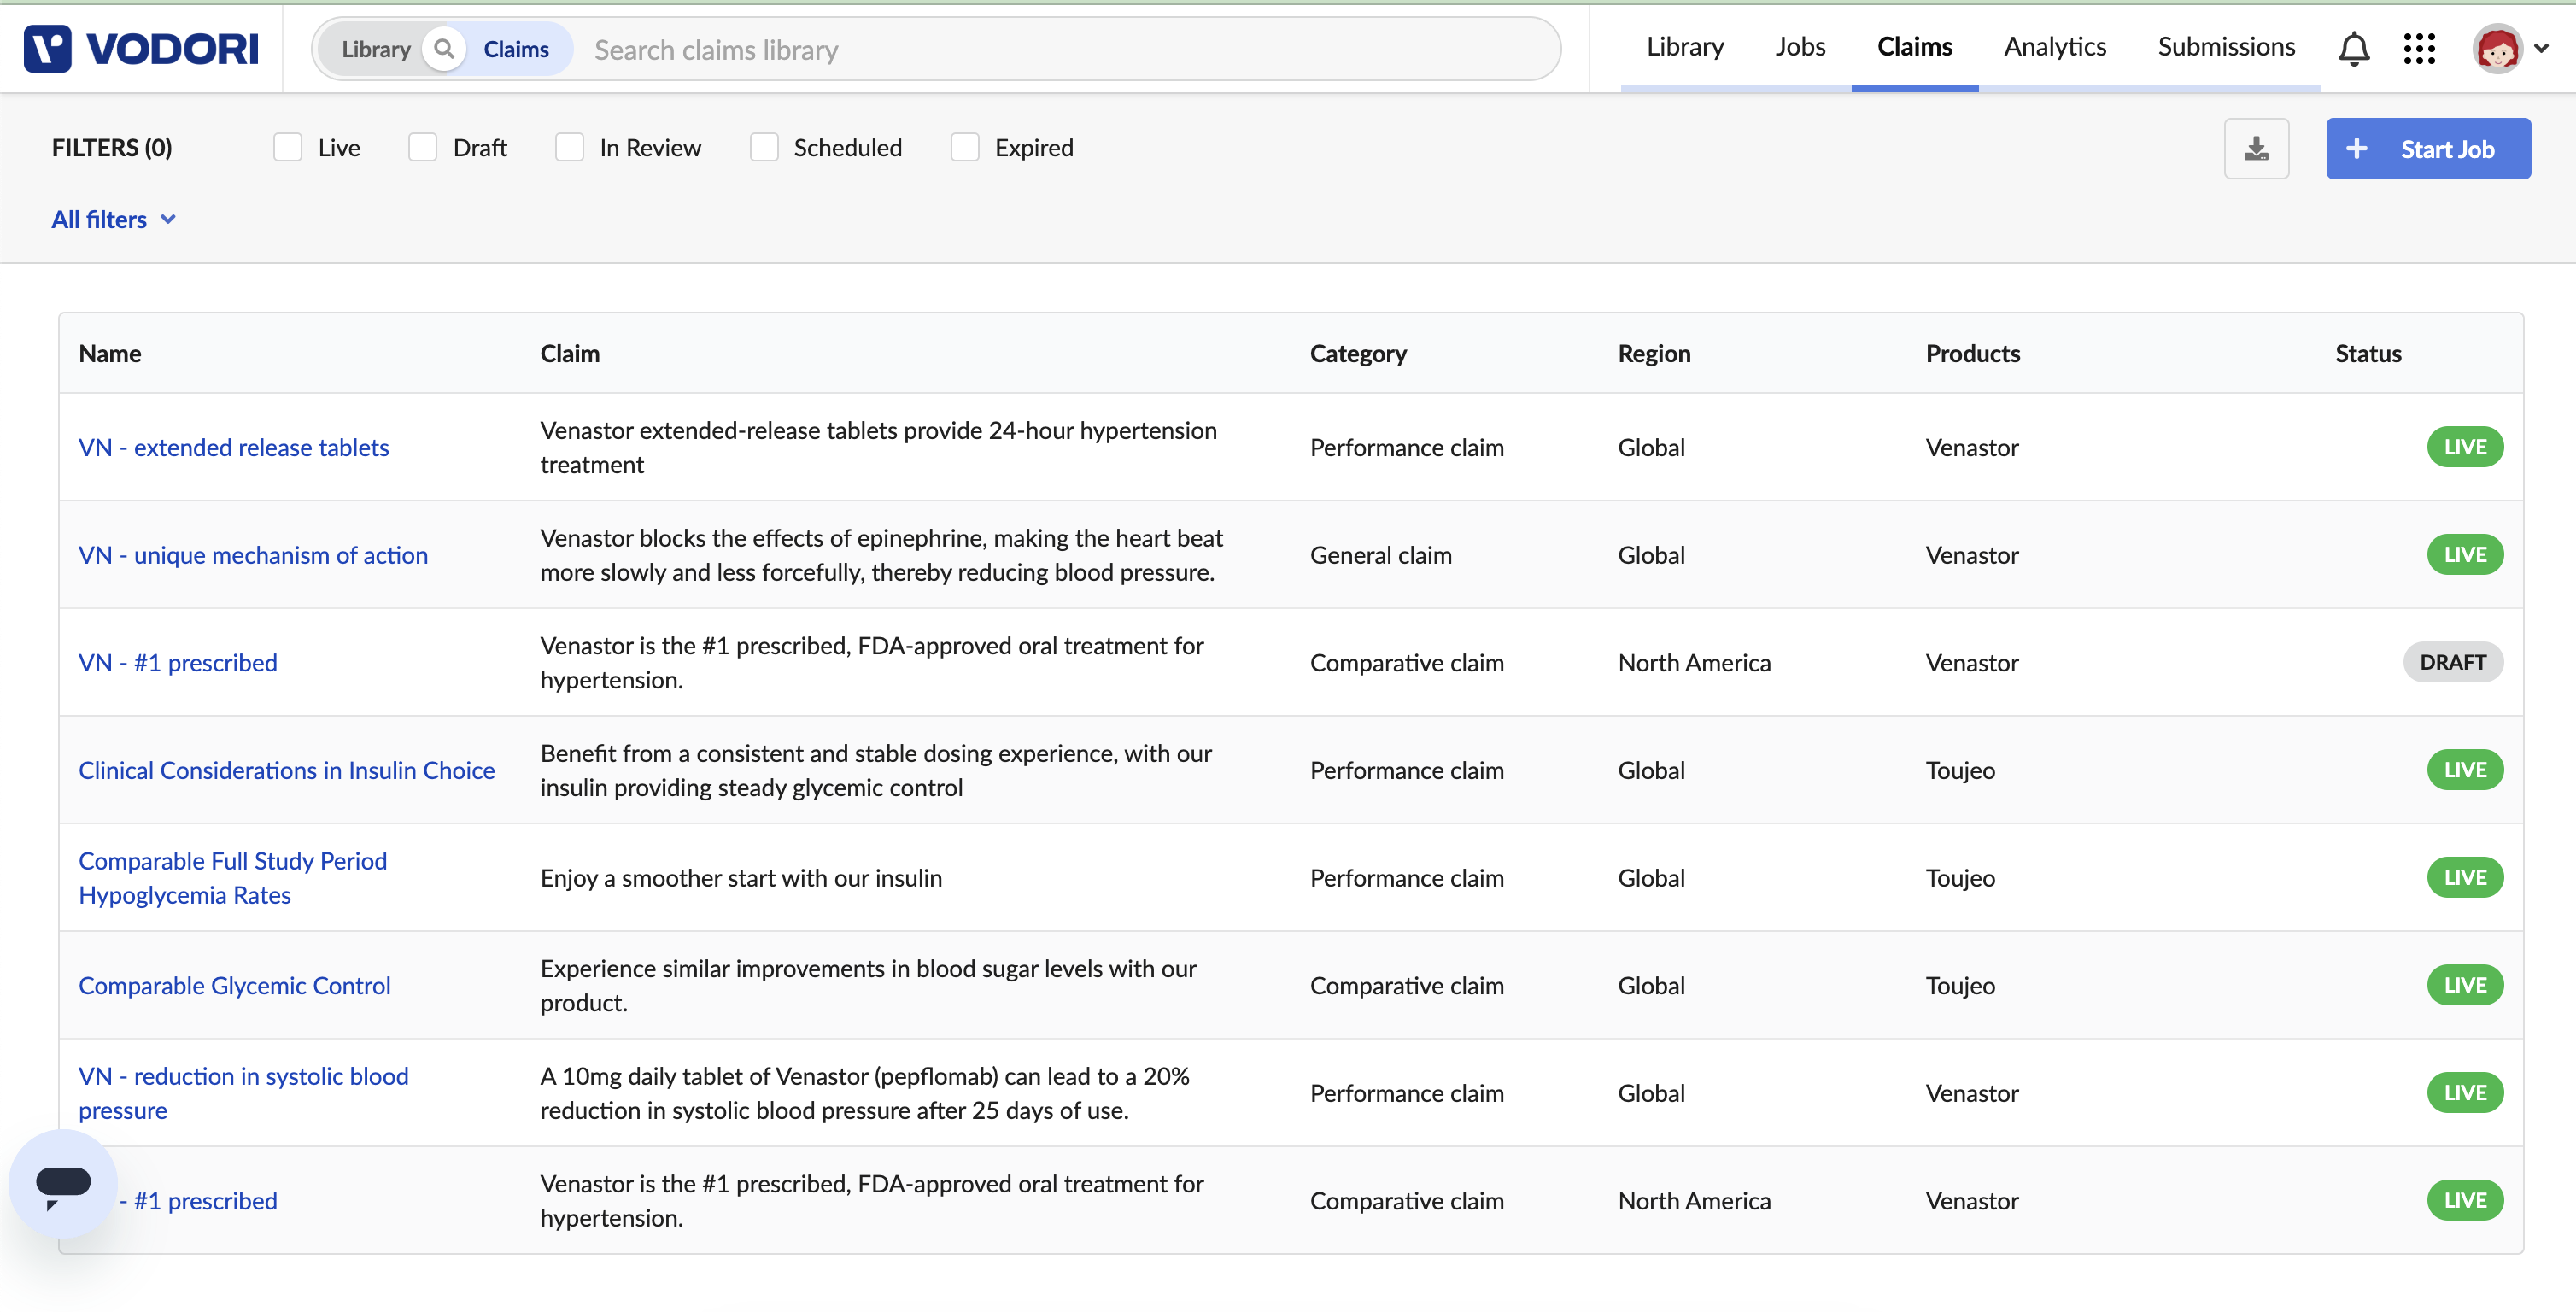This screenshot has width=2576, height=1312.
Task: Open Clinical Considerations in Insulin Choice
Action: (x=287, y=770)
